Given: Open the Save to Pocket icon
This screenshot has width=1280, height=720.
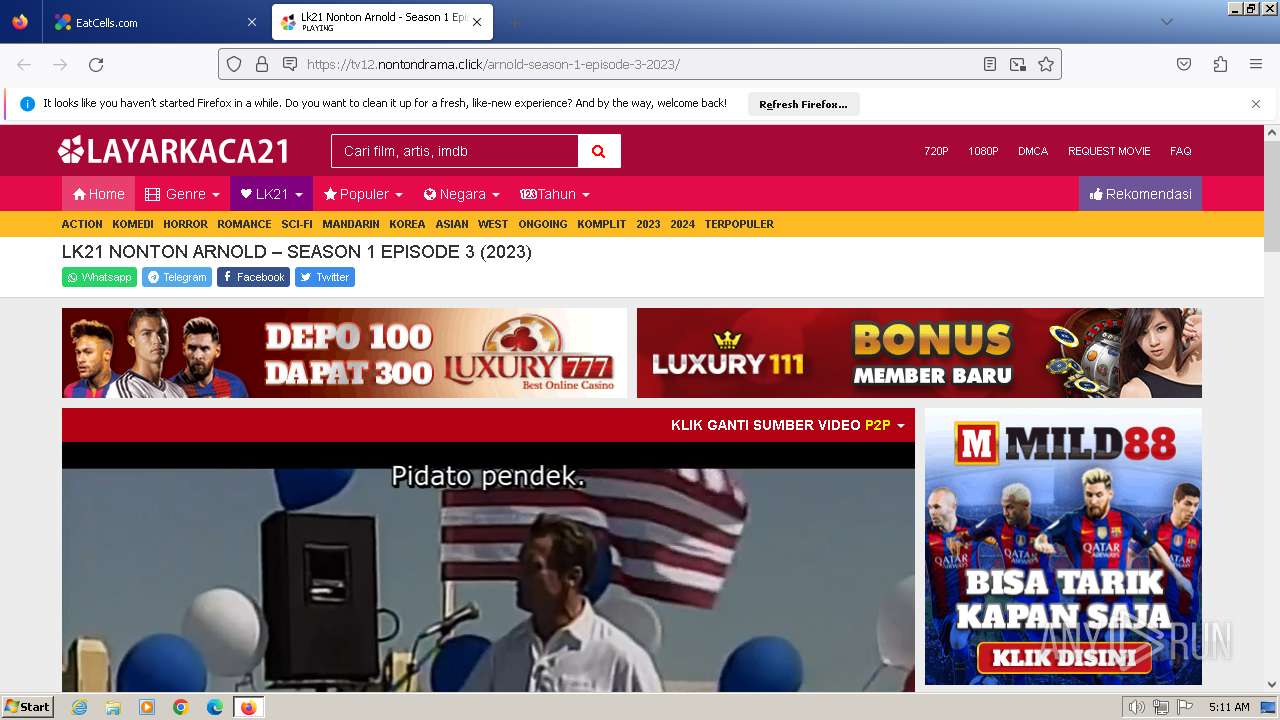Looking at the screenshot, I should [x=1184, y=64].
